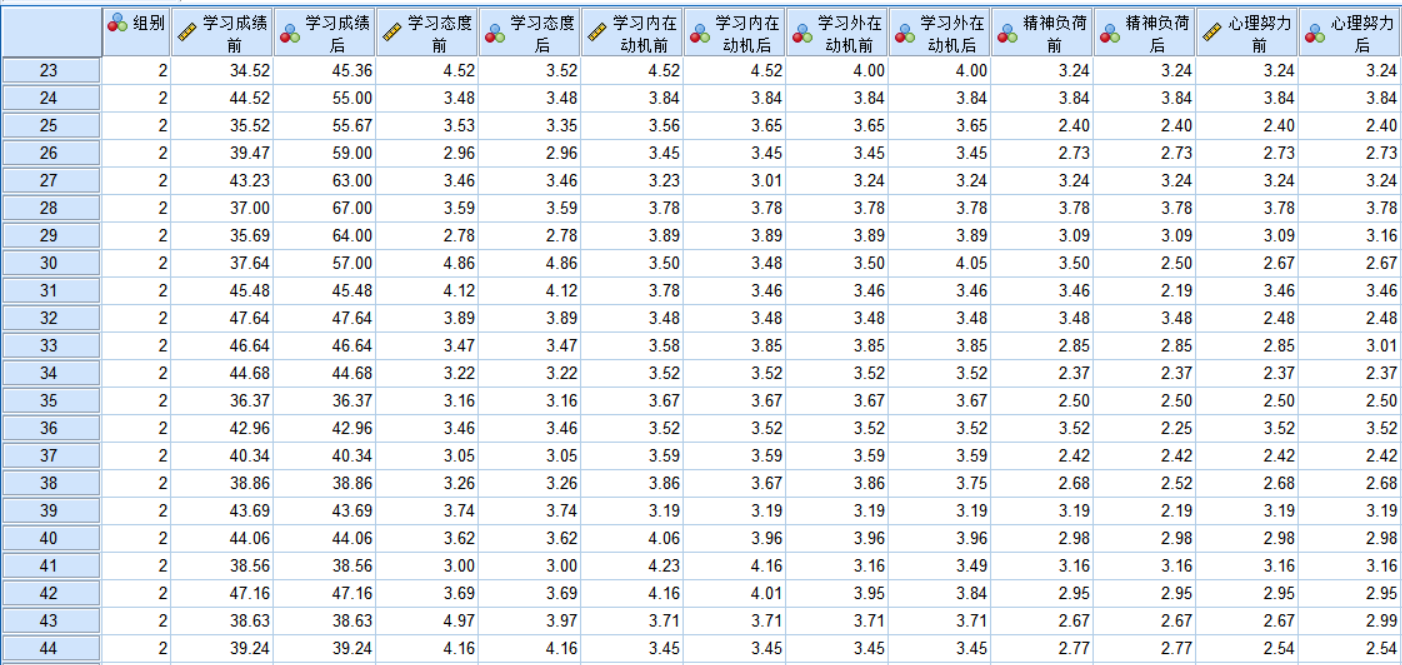
Task: Click nominal icon beside 学习内在动机后 header
Action: (x=700, y=34)
